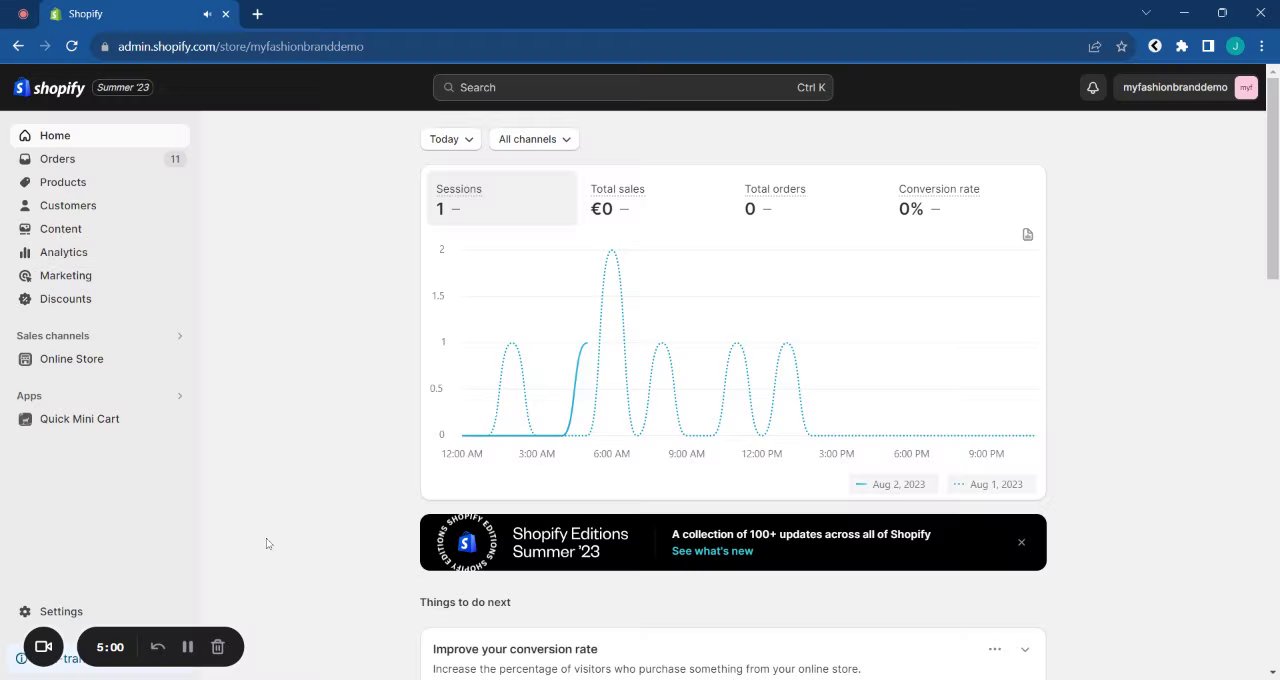Click the Aug 1, 2023 legend entry
Screen dimensions: 1280x680
(991, 485)
